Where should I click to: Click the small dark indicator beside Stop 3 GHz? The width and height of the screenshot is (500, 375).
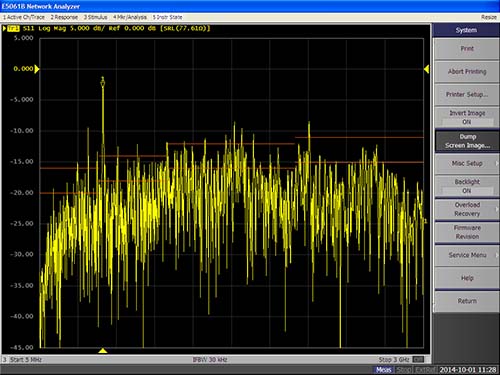418,359
